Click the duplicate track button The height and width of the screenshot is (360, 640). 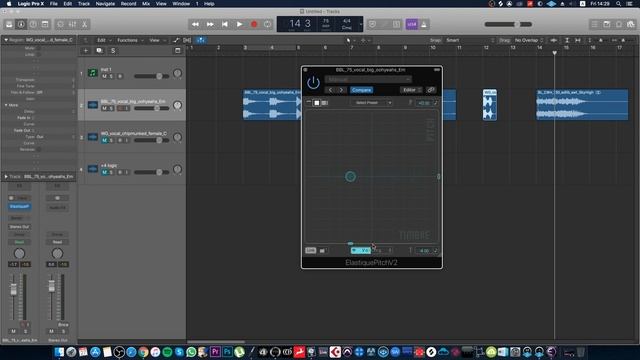point(99,51)
